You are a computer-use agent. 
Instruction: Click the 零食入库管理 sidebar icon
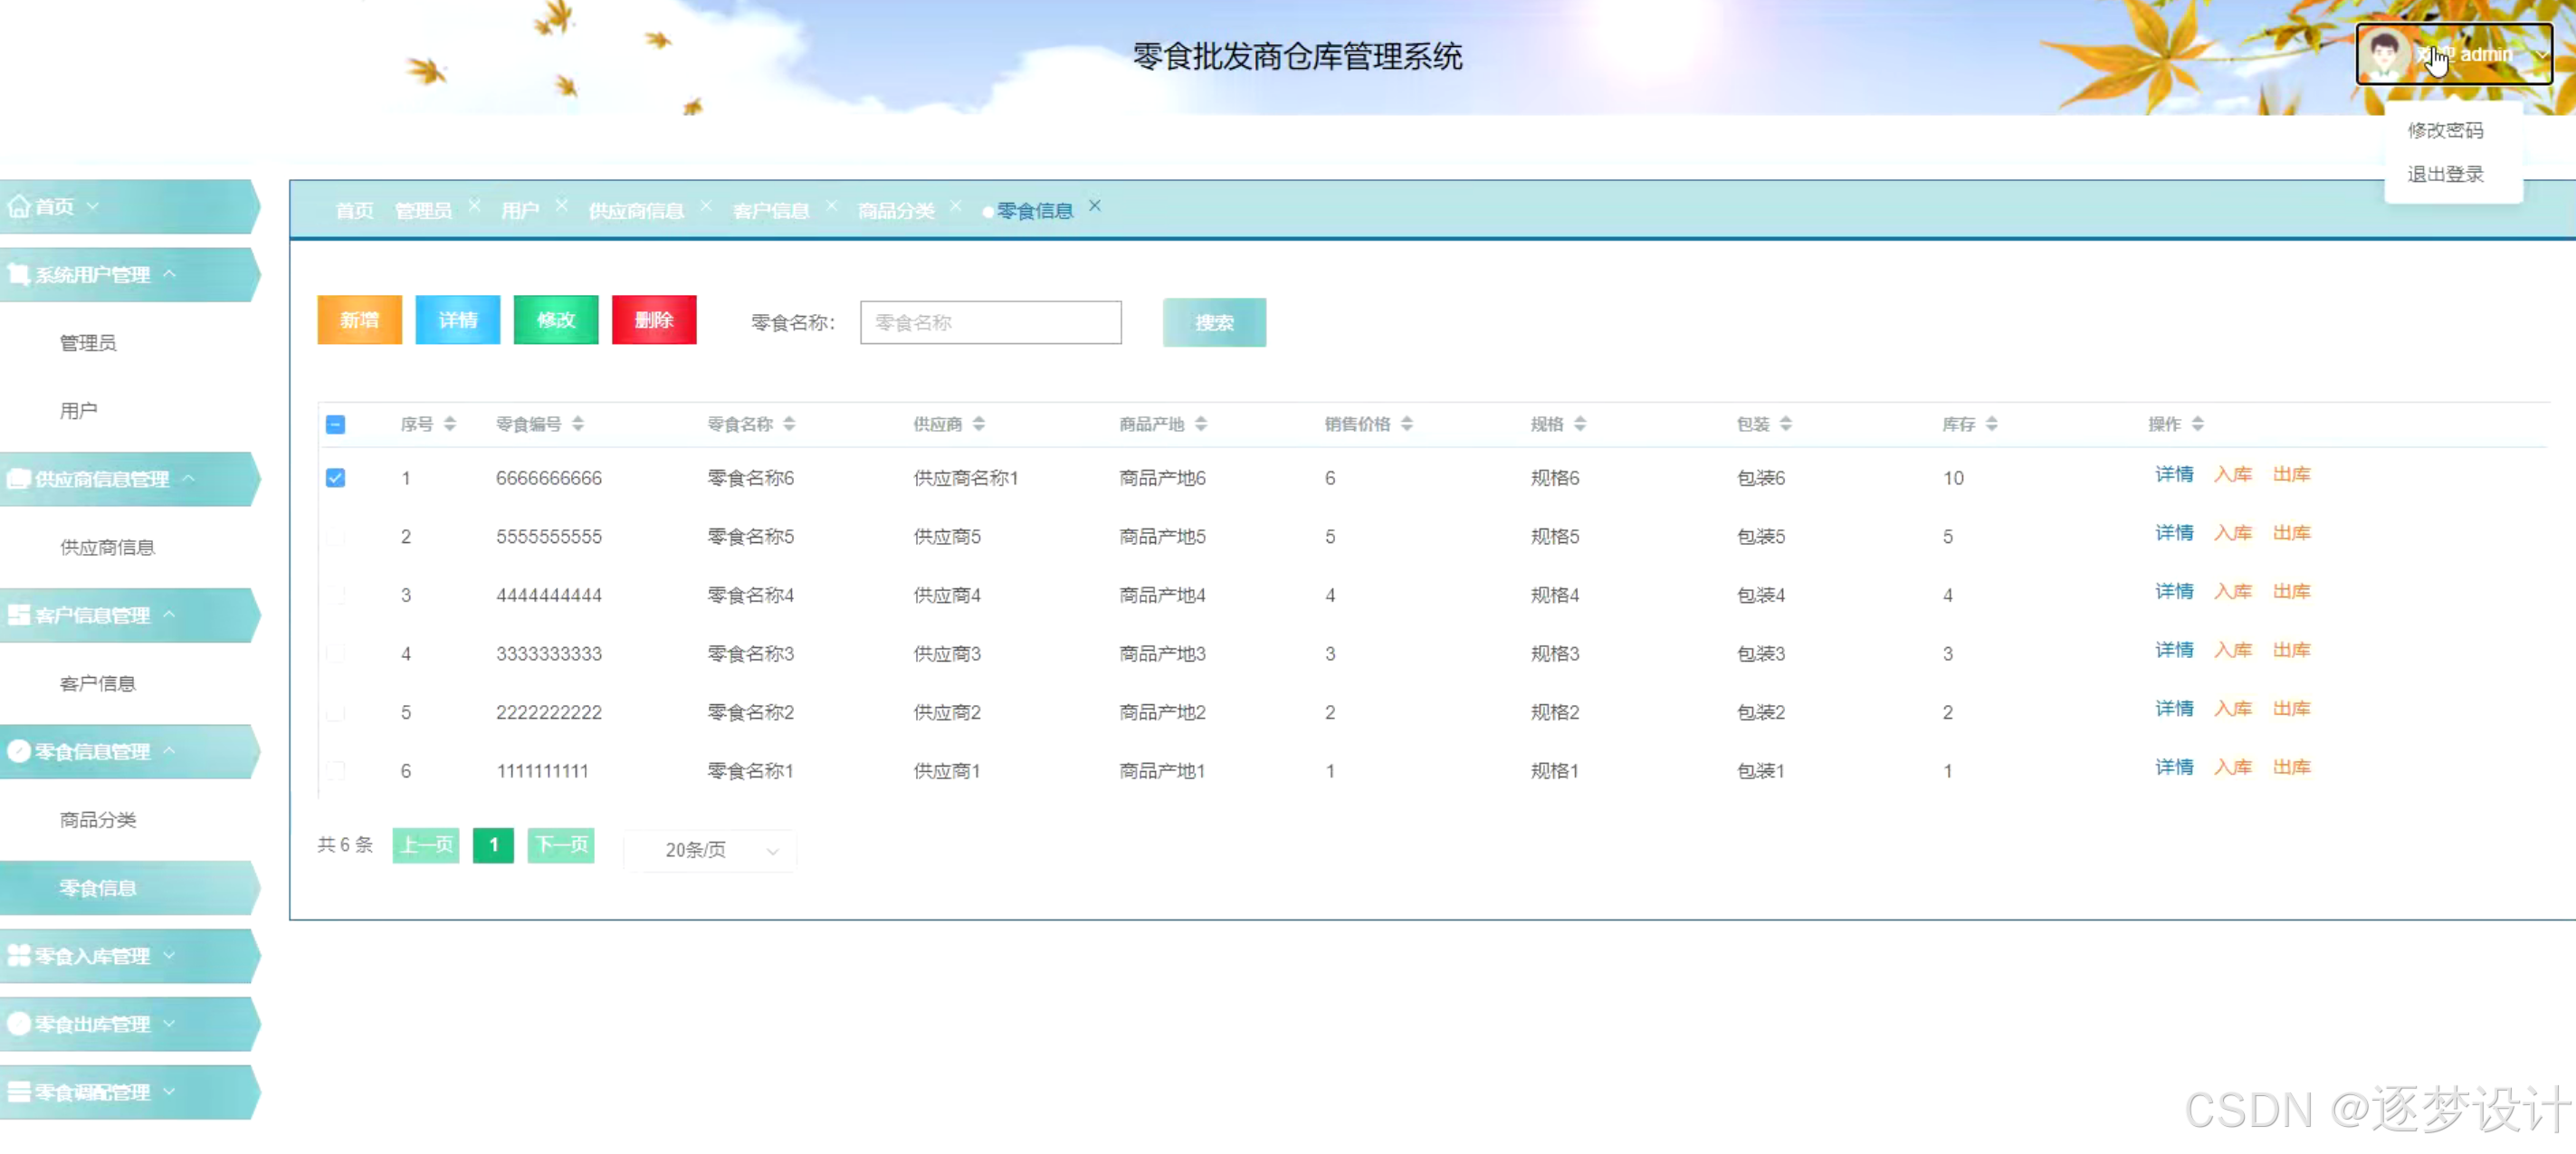pos(18,955)
